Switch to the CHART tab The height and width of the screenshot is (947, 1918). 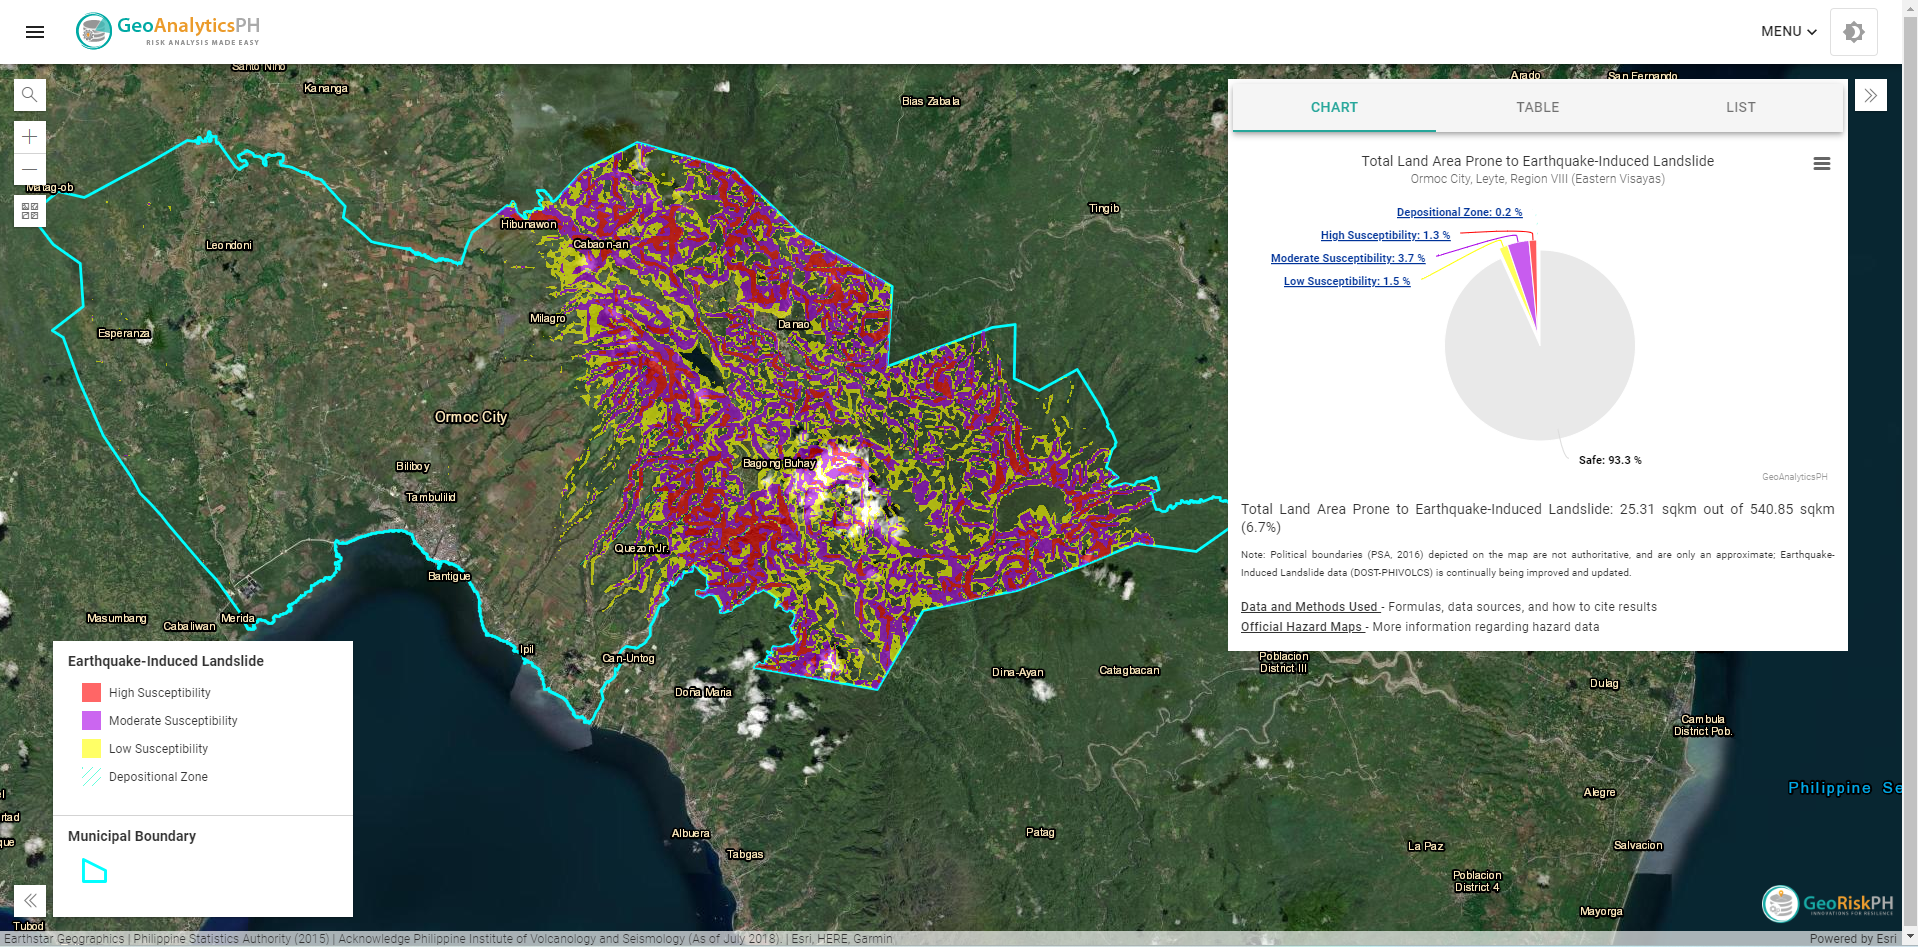coord(1334,107)
